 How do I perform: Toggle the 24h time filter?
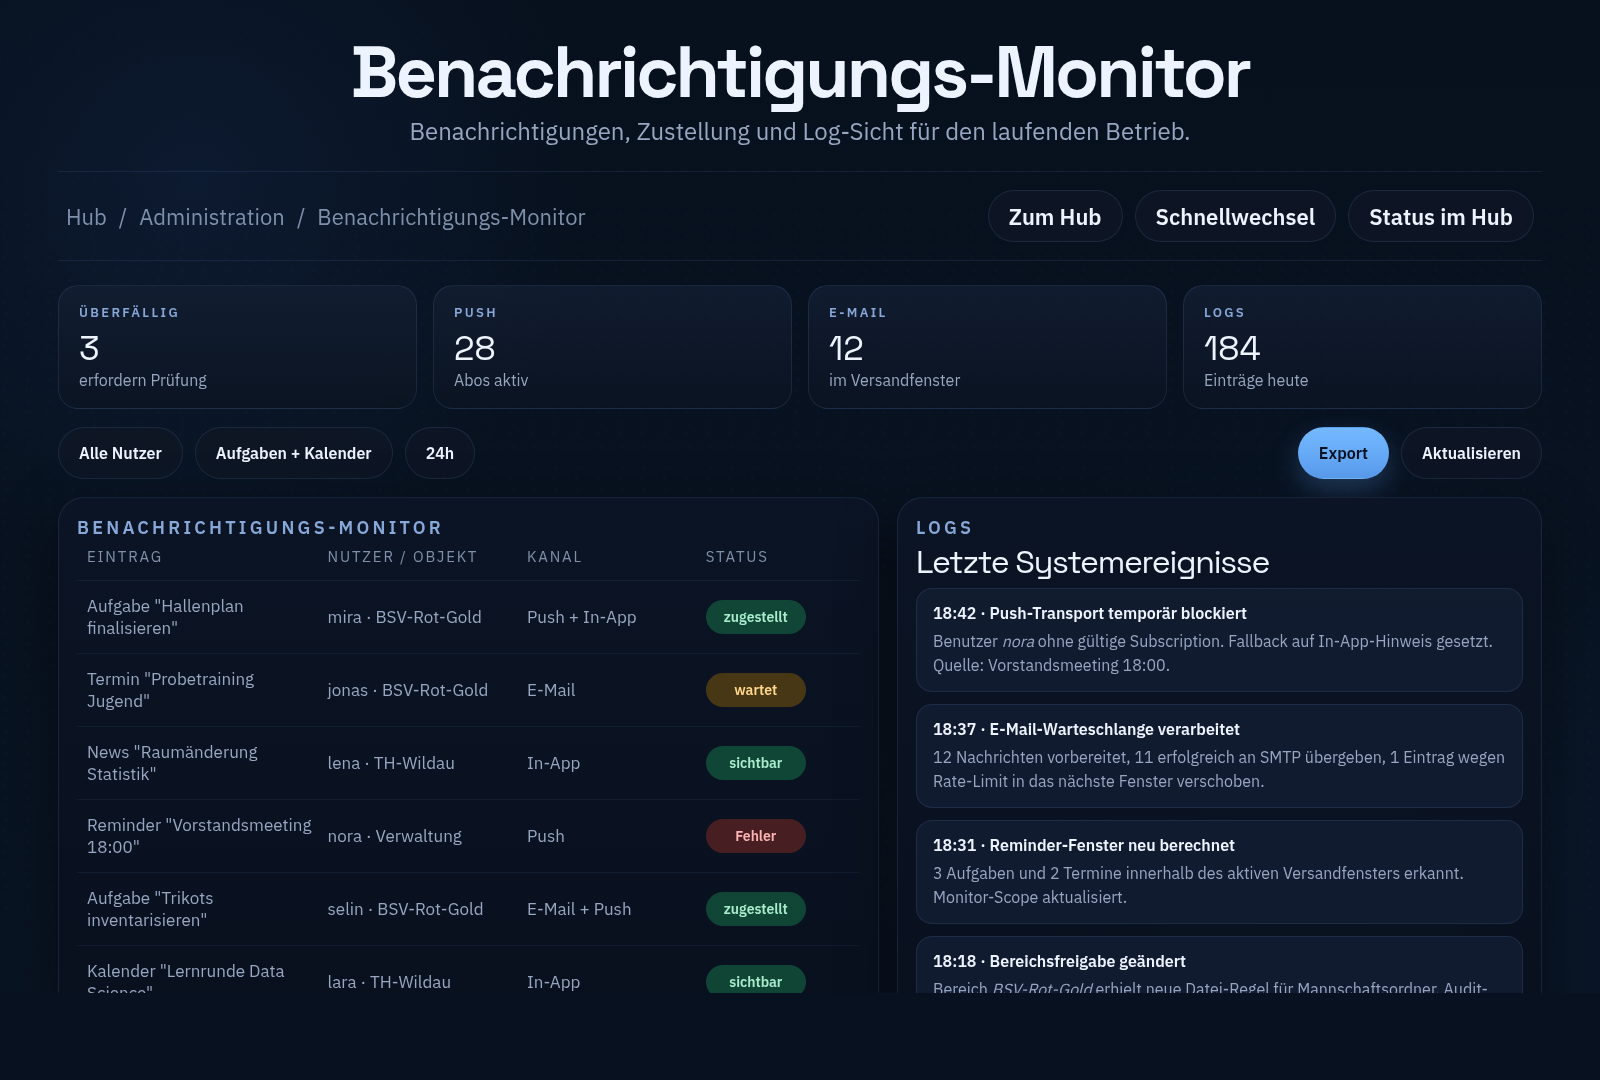(439, 453)
